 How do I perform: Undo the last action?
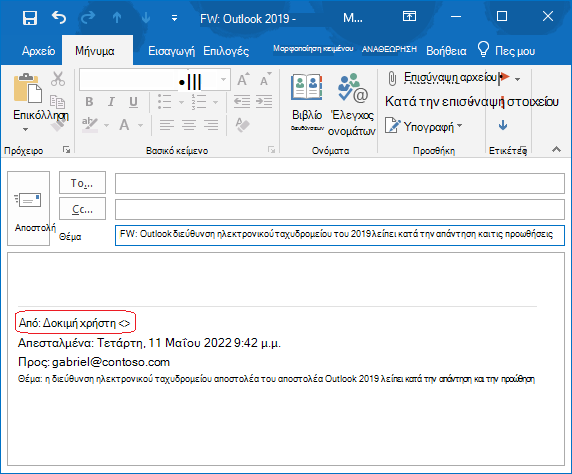(x=59, y=17)
